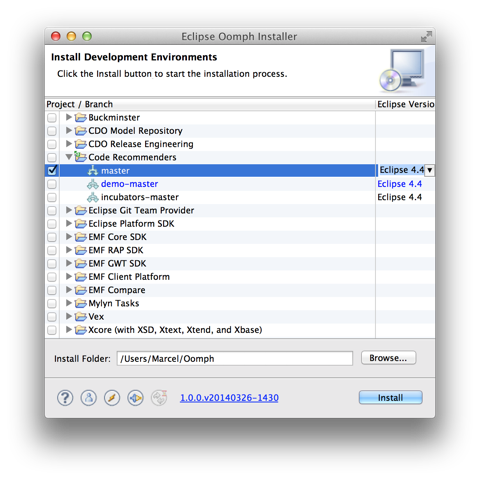The height and width of the screenshot is (480, 480).
Task: Expand the Mylyn Tasks project
Action: coord(69,303)
